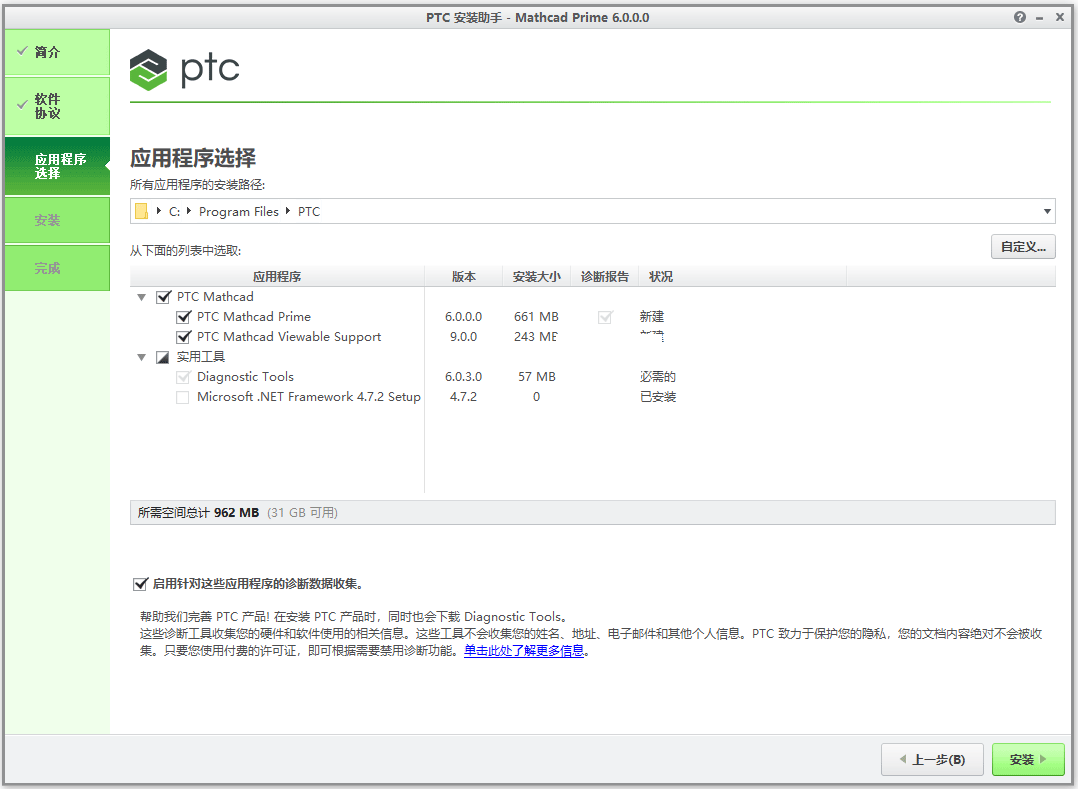Open the install path dropdown arrow
The height and width of the screenshot is (789, 1078).
click(1047, 211)
